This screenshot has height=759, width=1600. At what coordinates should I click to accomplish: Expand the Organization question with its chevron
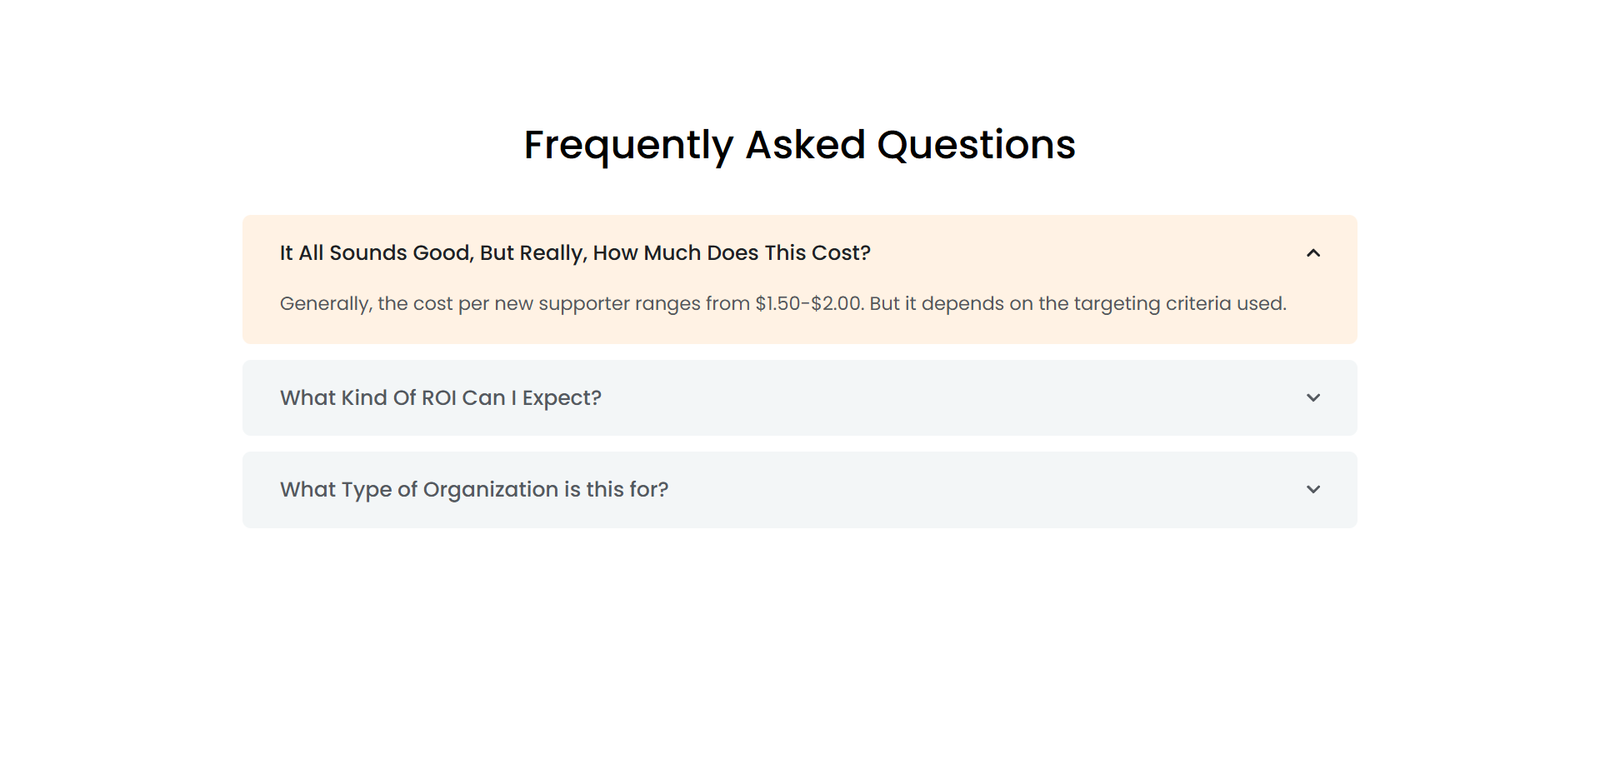pyautogui.click(x=1313, y=490)
